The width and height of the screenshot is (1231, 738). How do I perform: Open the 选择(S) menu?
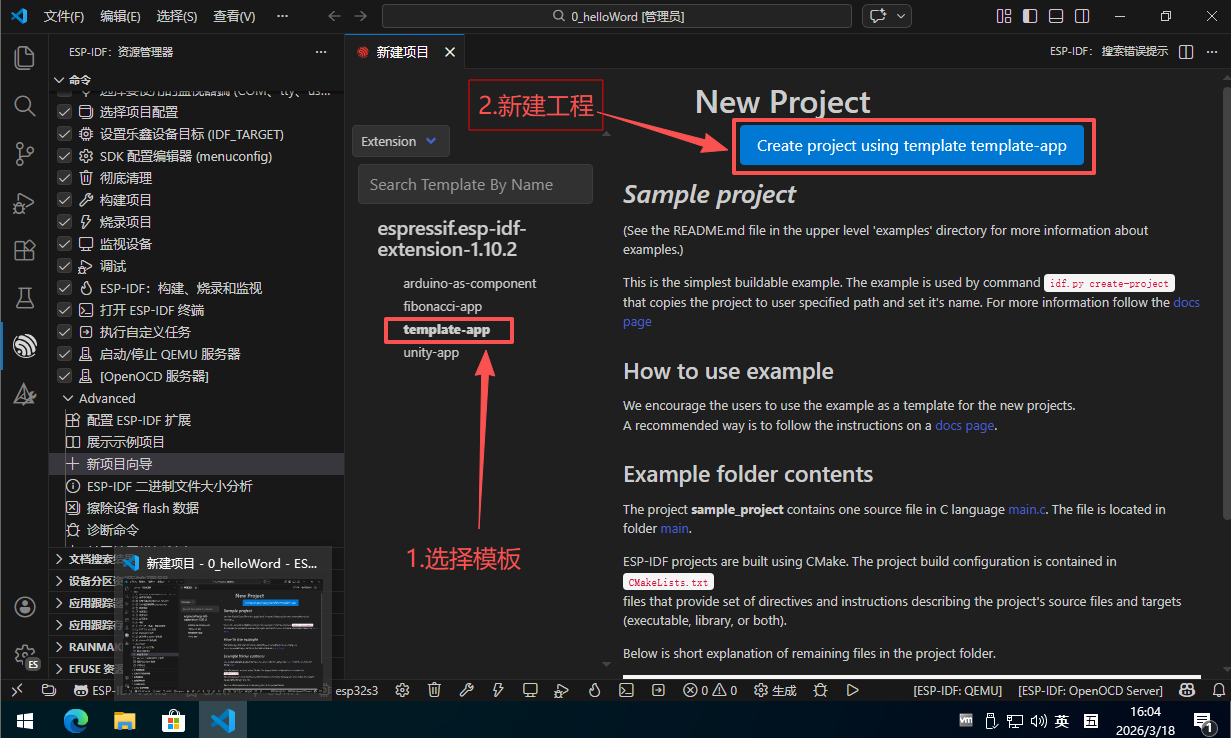tap(178, 16)
